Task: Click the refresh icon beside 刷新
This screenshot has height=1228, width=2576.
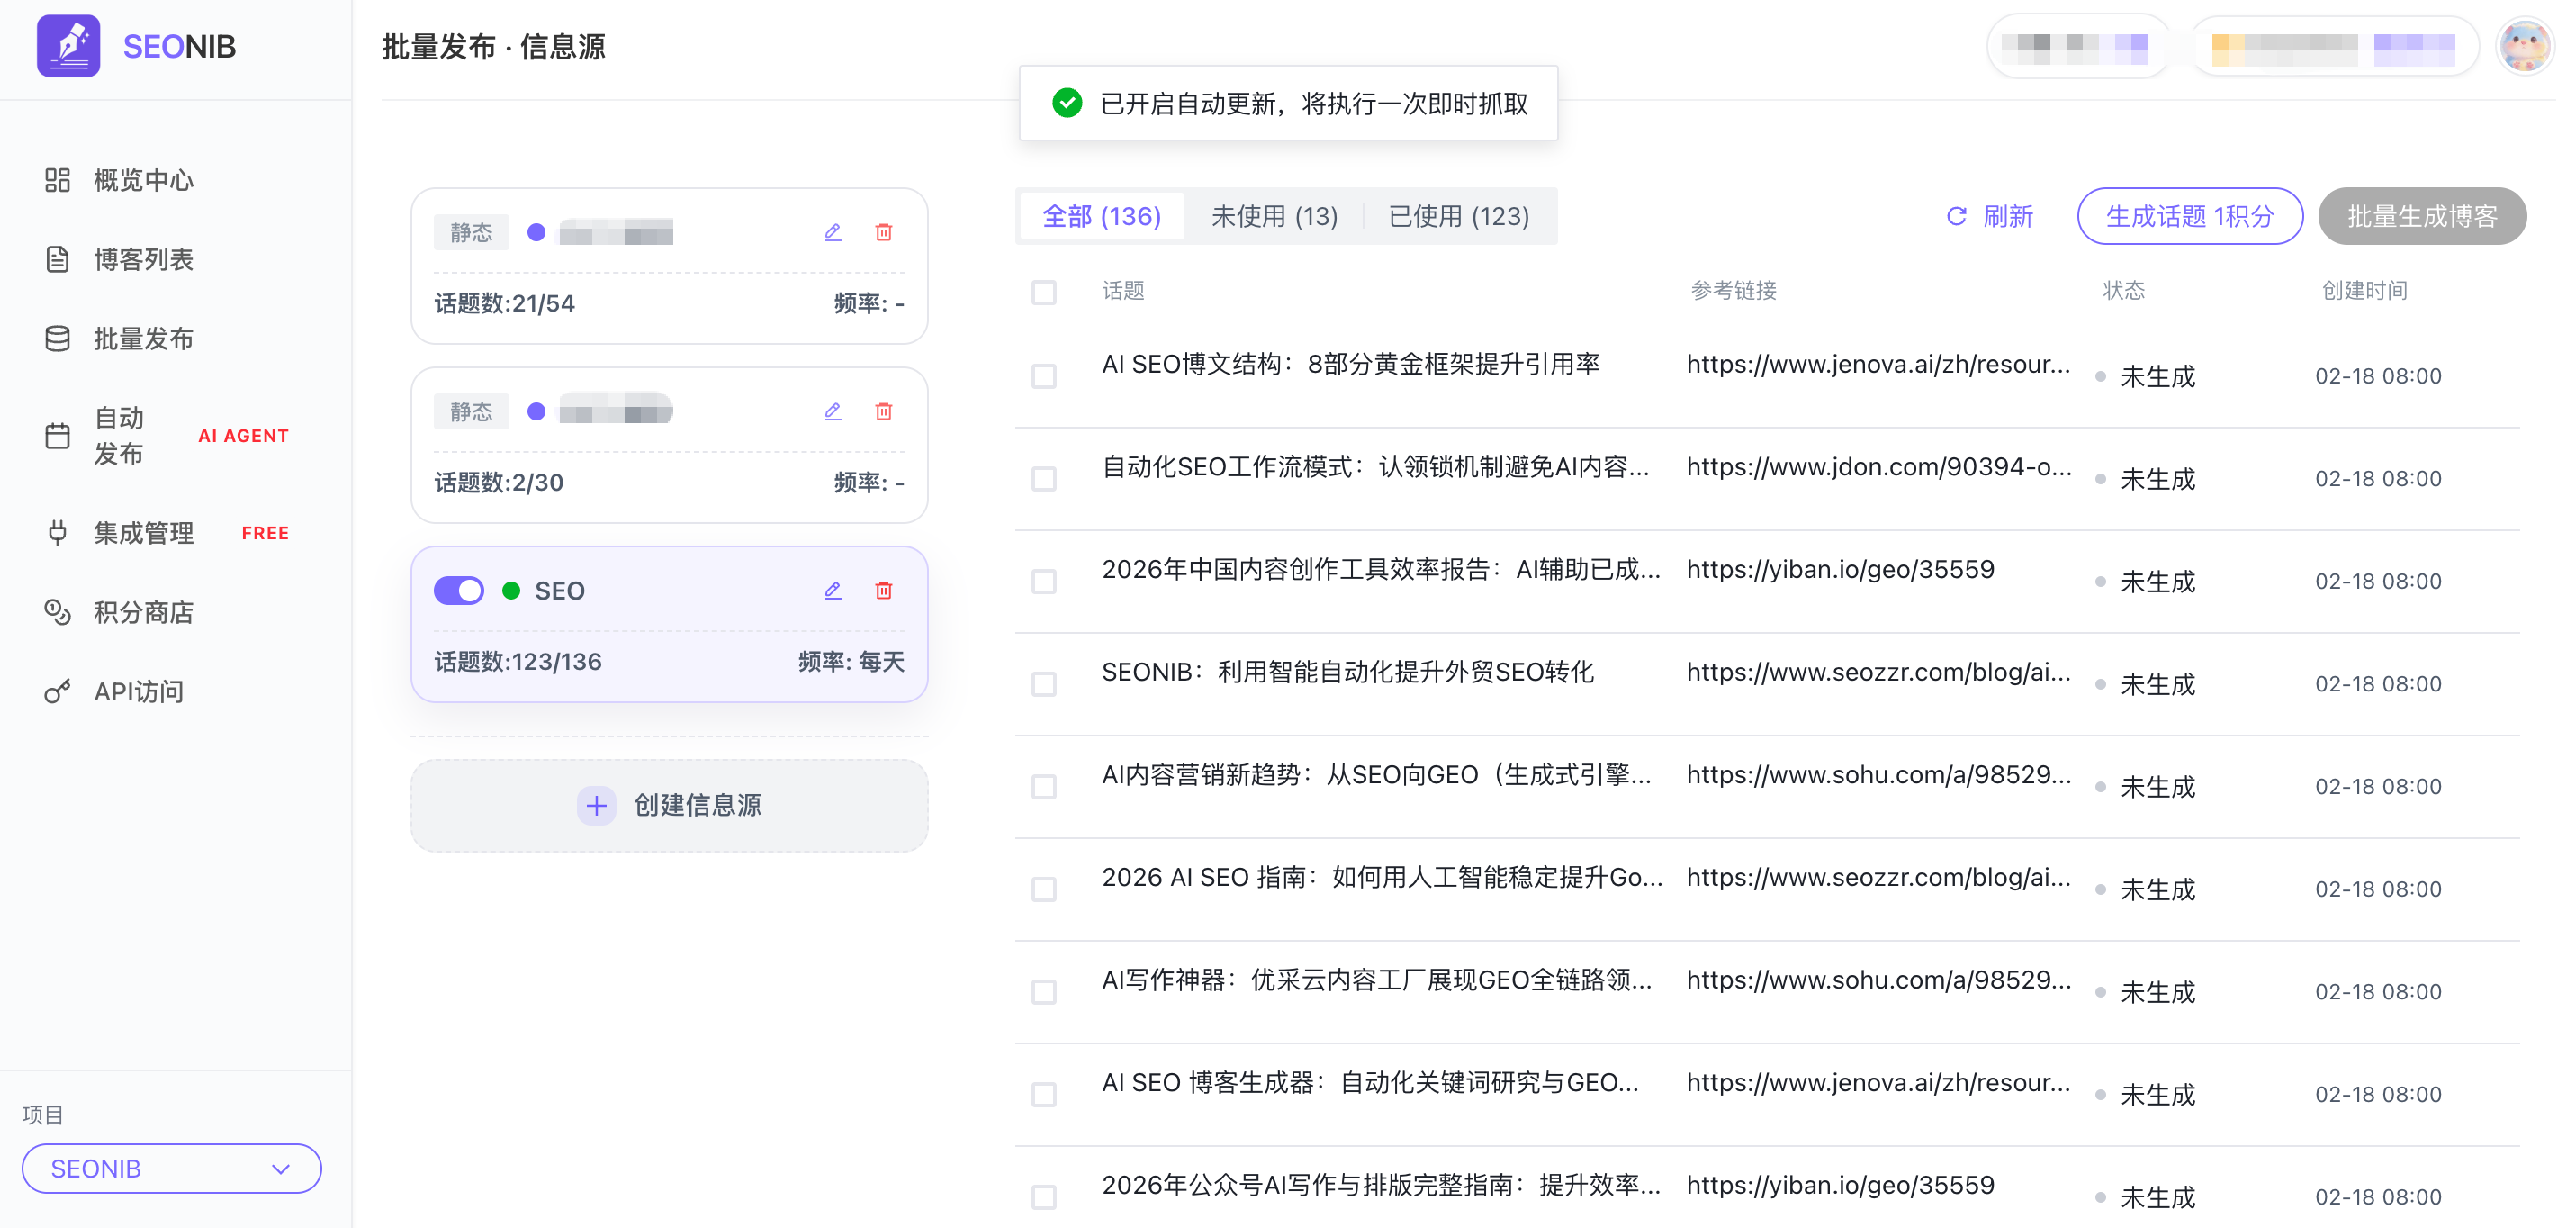Action: pos(1956,216)
